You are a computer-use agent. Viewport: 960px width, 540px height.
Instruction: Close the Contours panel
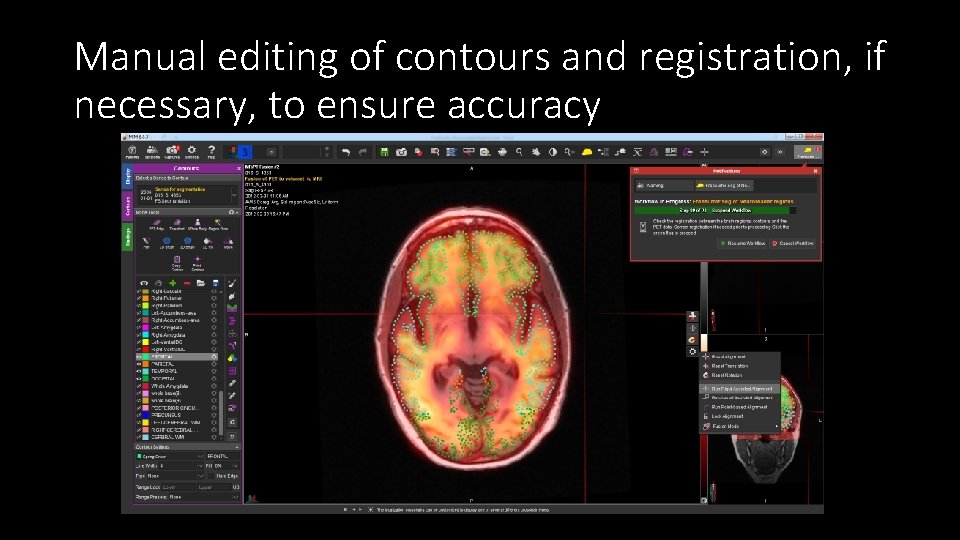[x=238, y=168]
